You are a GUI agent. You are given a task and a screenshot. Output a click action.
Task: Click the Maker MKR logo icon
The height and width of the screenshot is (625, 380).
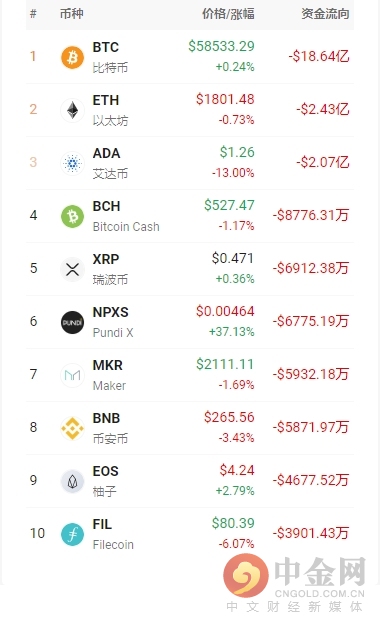coord(72,375)
